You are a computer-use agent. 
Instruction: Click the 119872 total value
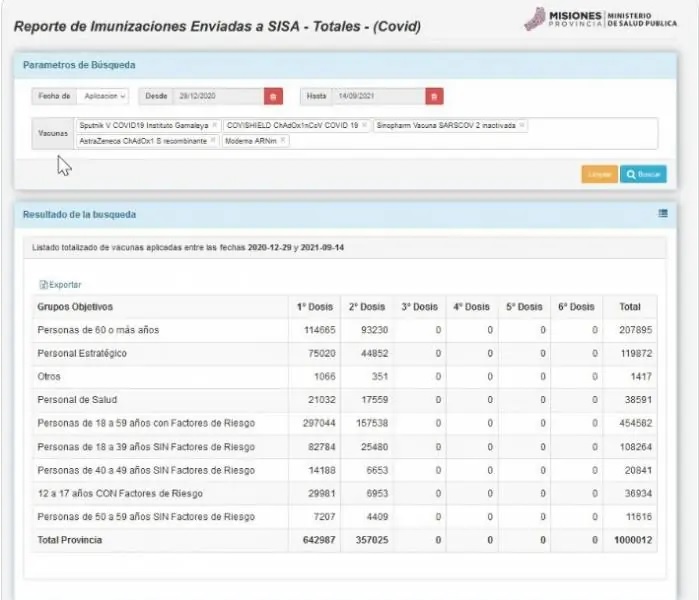(637, 353)
